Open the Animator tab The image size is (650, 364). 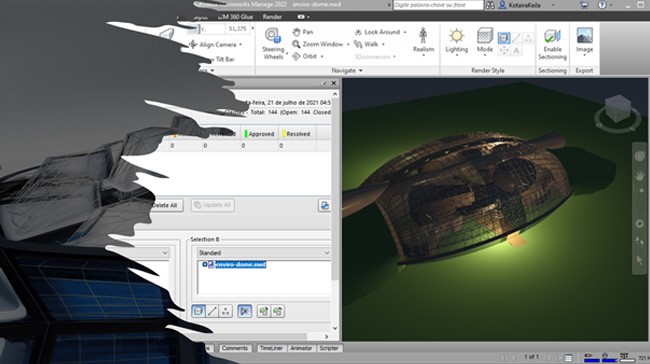tap(301, 348)
